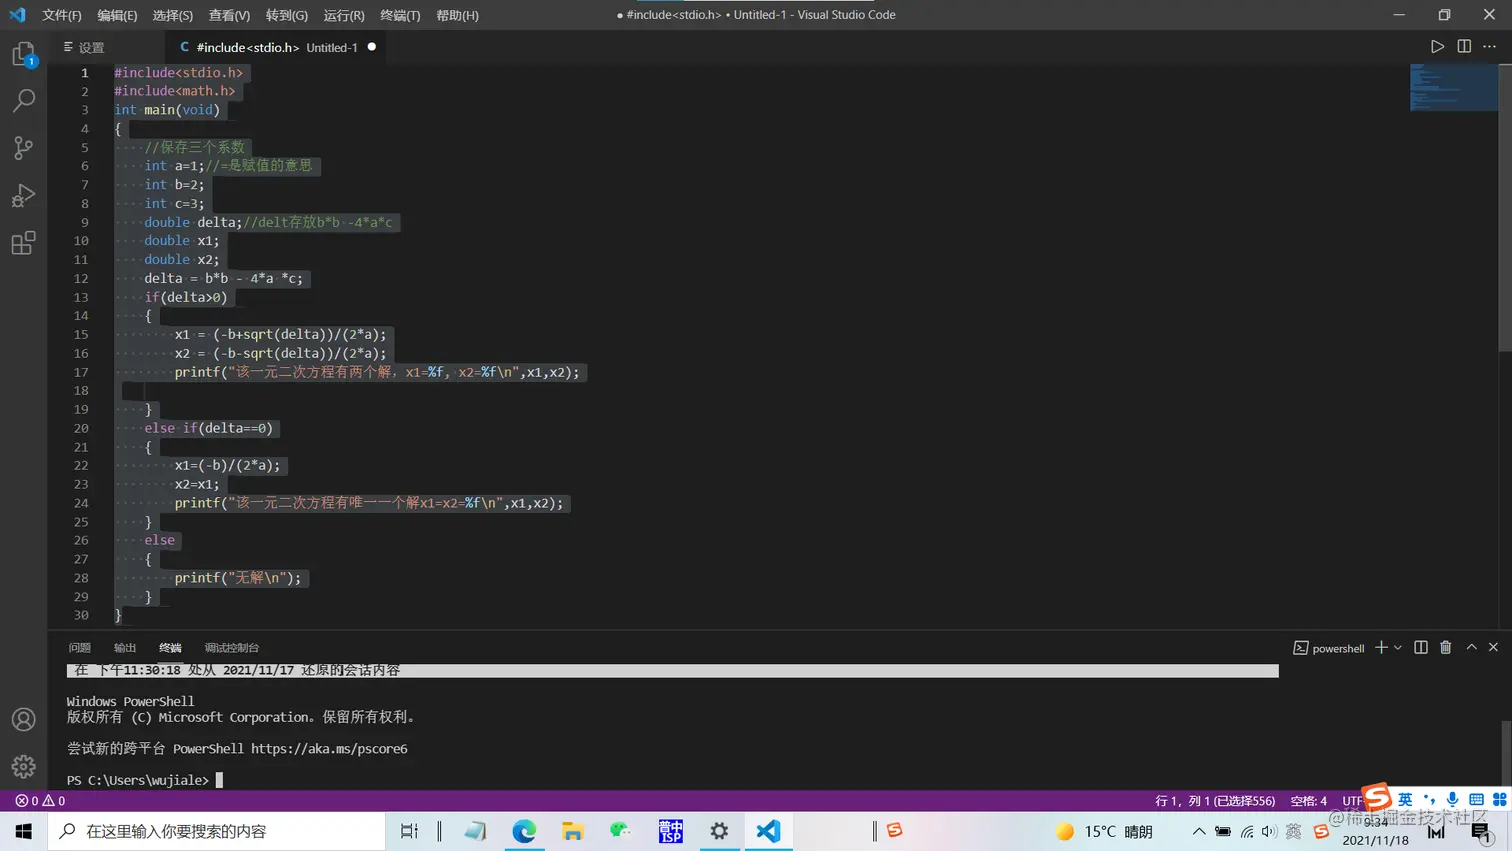Toggle Sogou input voice microphone icon
The height and width of the screenshot is (851, 1512).
click(x=1452, y=799)
